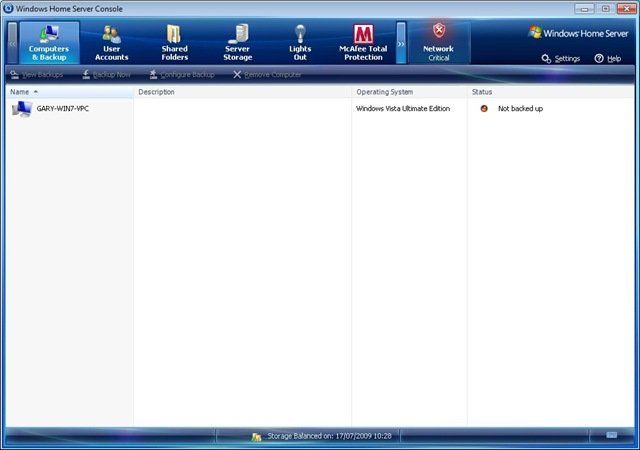Viewport: 640px width, 450px height.
Task: Click the View Backups toolbar button
Action: [37, 75]
